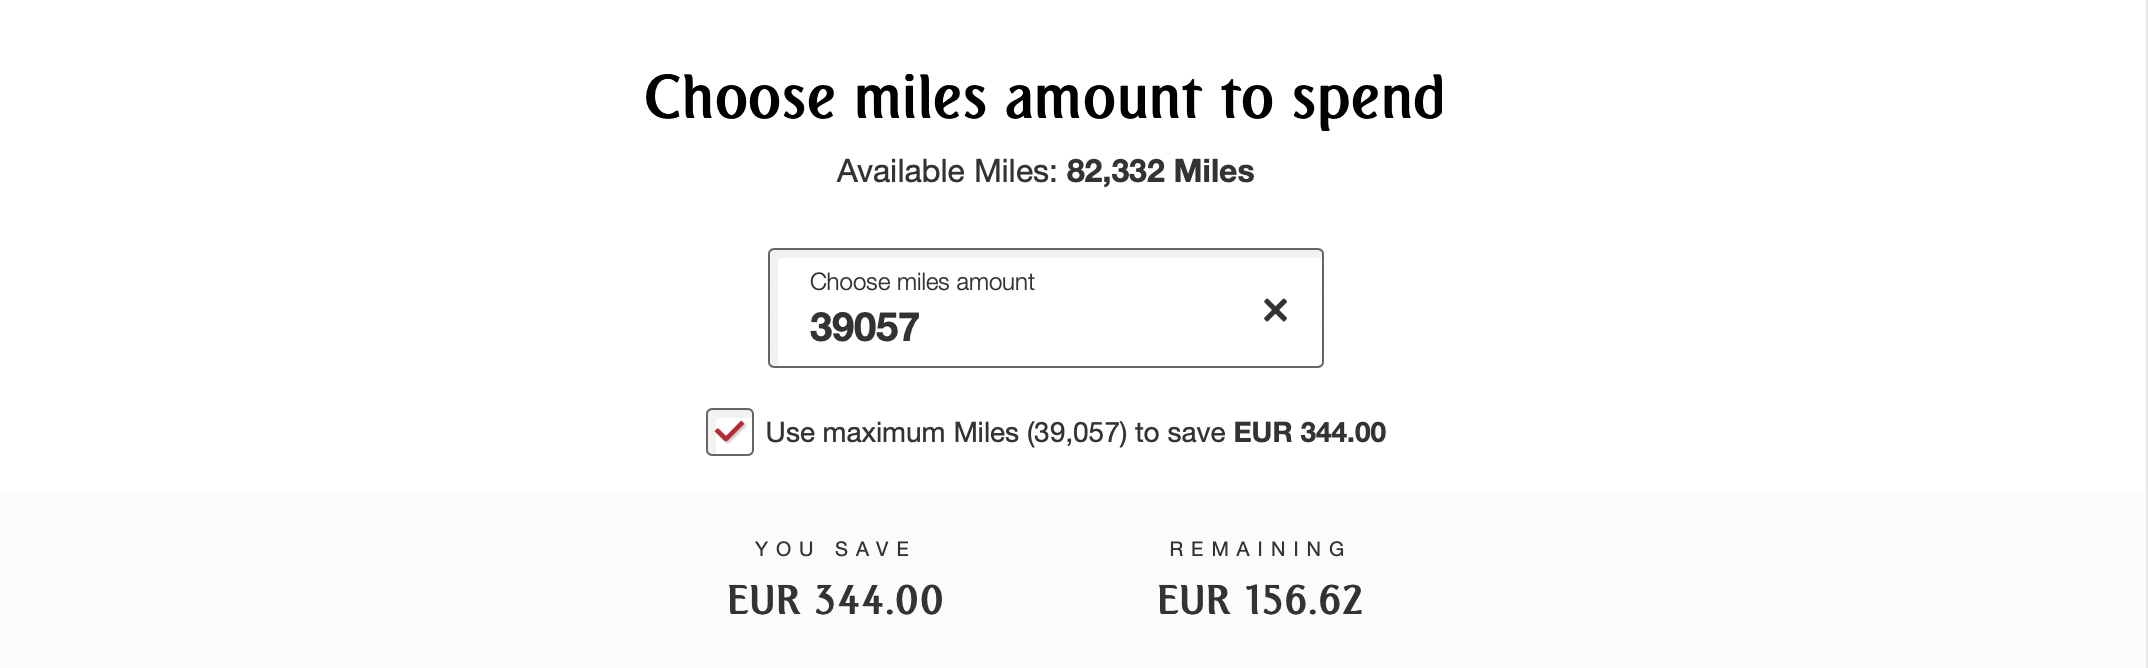
Task: Click the YOU SAVE caption
Action: pyautogui.click(x=834, y=549)
